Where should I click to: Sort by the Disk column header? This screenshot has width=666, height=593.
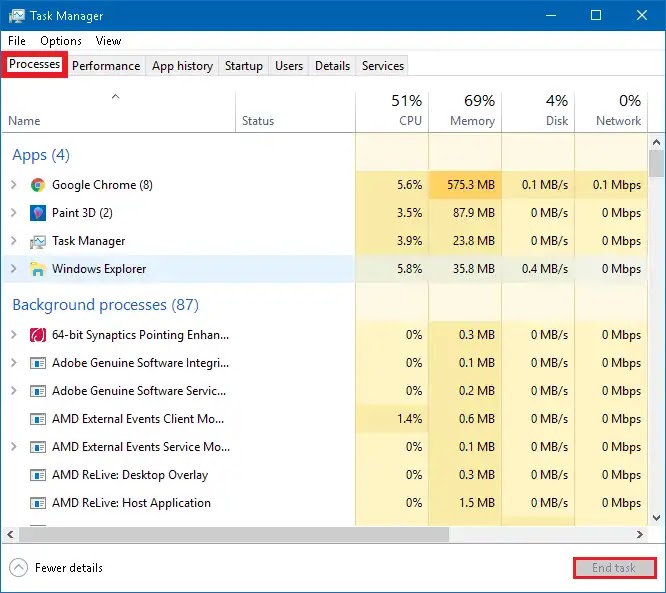538,113
